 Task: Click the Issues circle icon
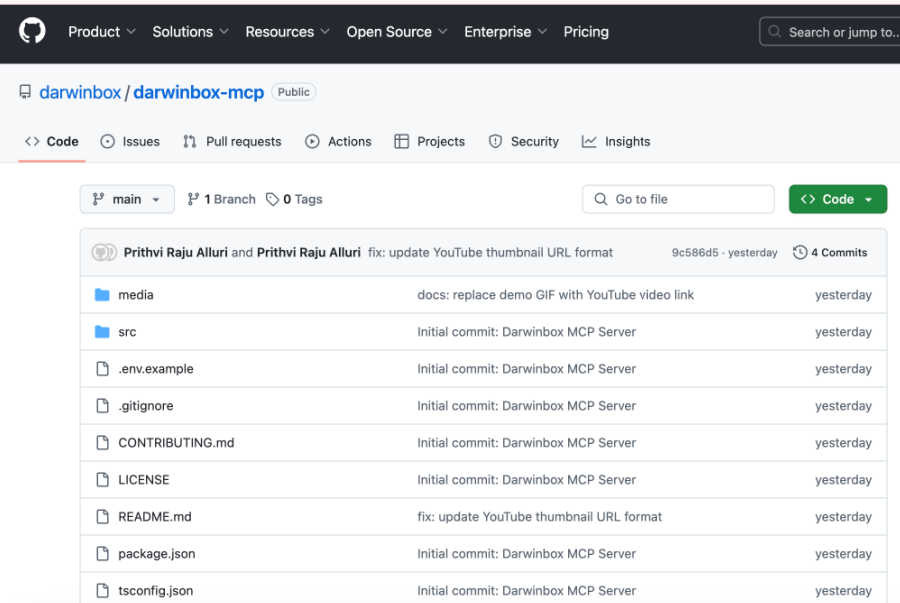(107, 142)
